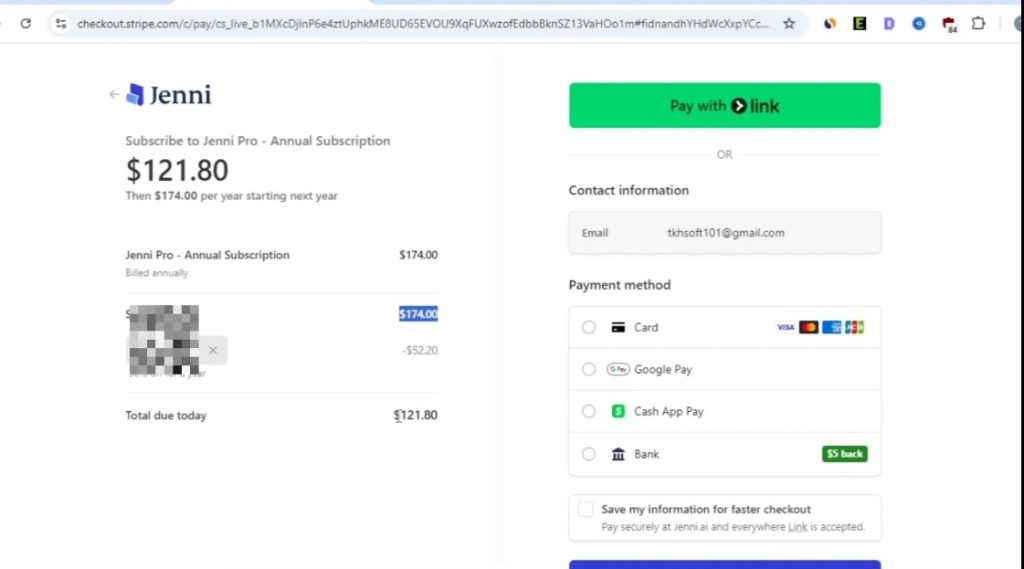This screenshot has width=1024, height=569.
Task: Click the Jenni Pro - Annual Subscription line item
Action: (x=208, y=255)
